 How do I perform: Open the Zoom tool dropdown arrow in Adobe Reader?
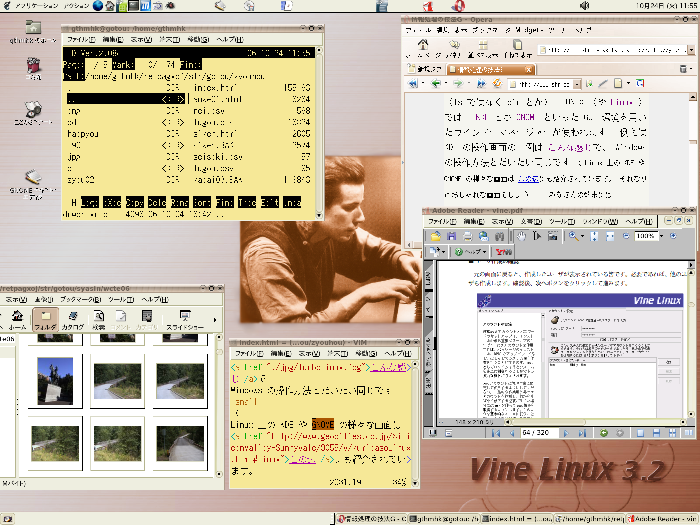pos(582,236)
